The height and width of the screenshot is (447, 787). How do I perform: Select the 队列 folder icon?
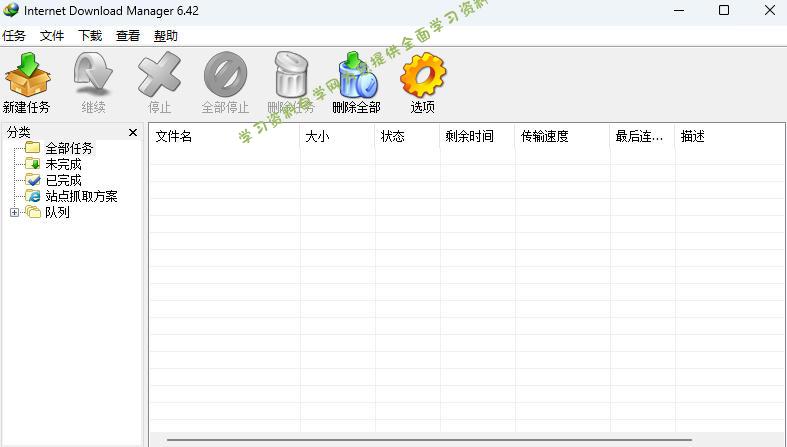tap(33, 212)
